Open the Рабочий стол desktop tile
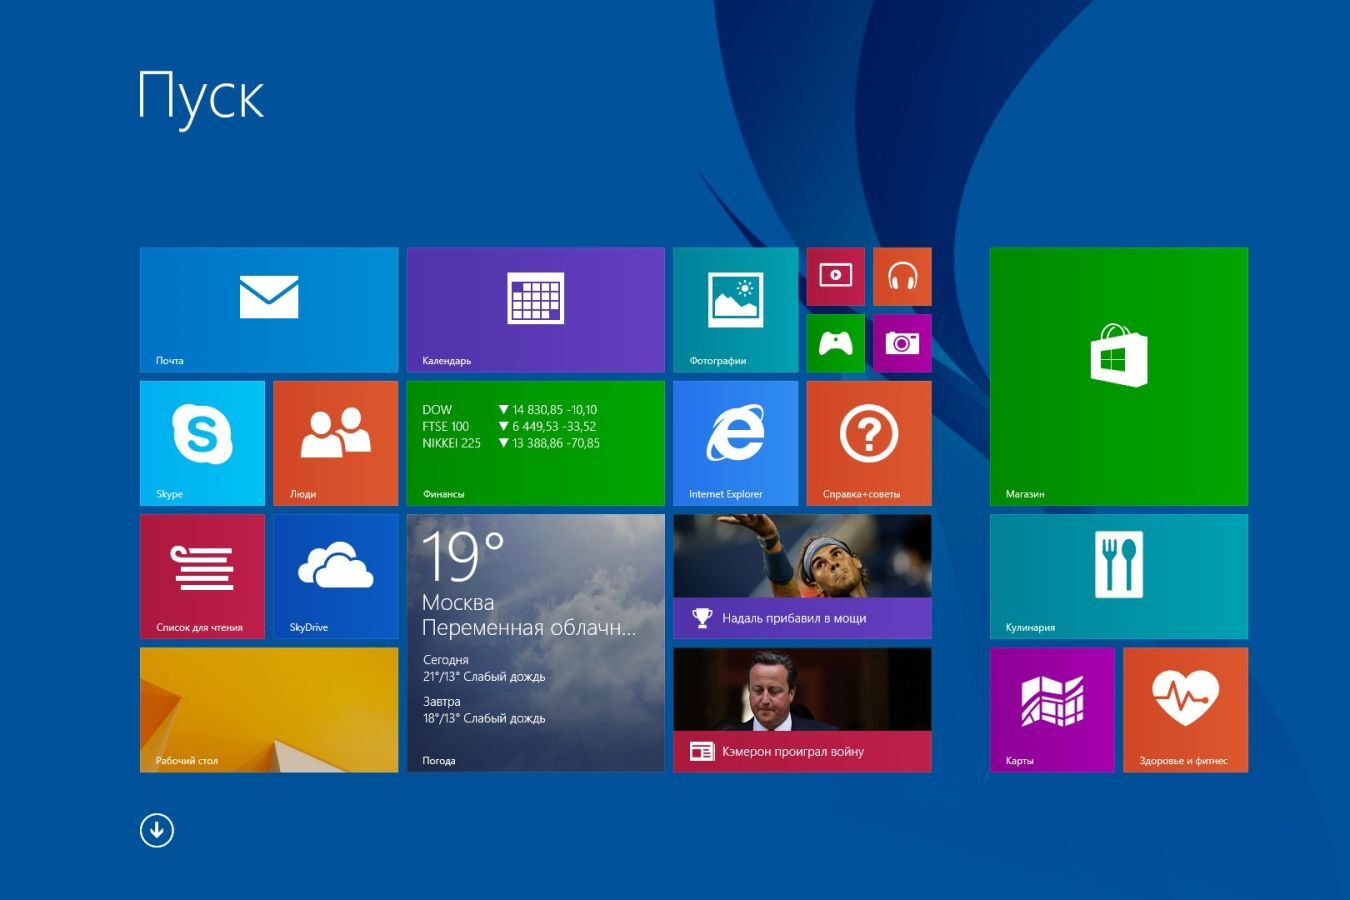The height and width of the screenshot is (900, 1350). (x=269, y=710)
